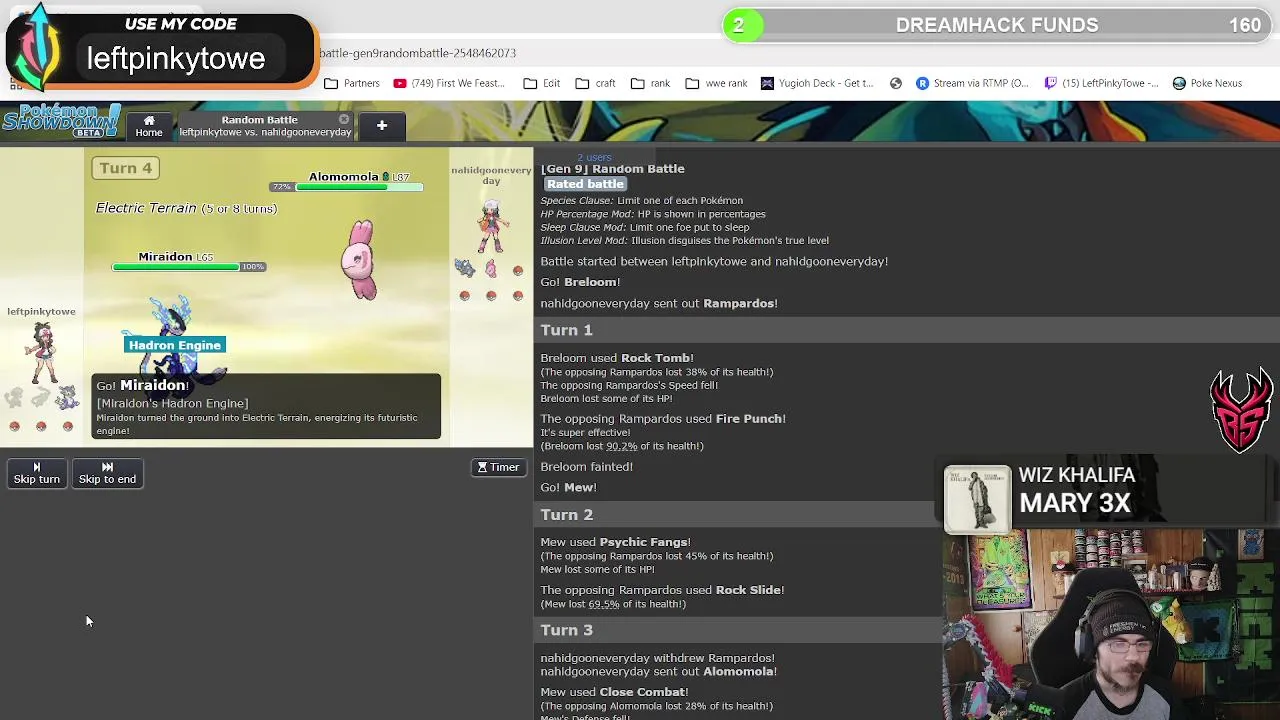Viewport: 1280px width, 720px height.
Task: Click 'Rampardos used Rock Slide!' log line
Action: point(662,590)
